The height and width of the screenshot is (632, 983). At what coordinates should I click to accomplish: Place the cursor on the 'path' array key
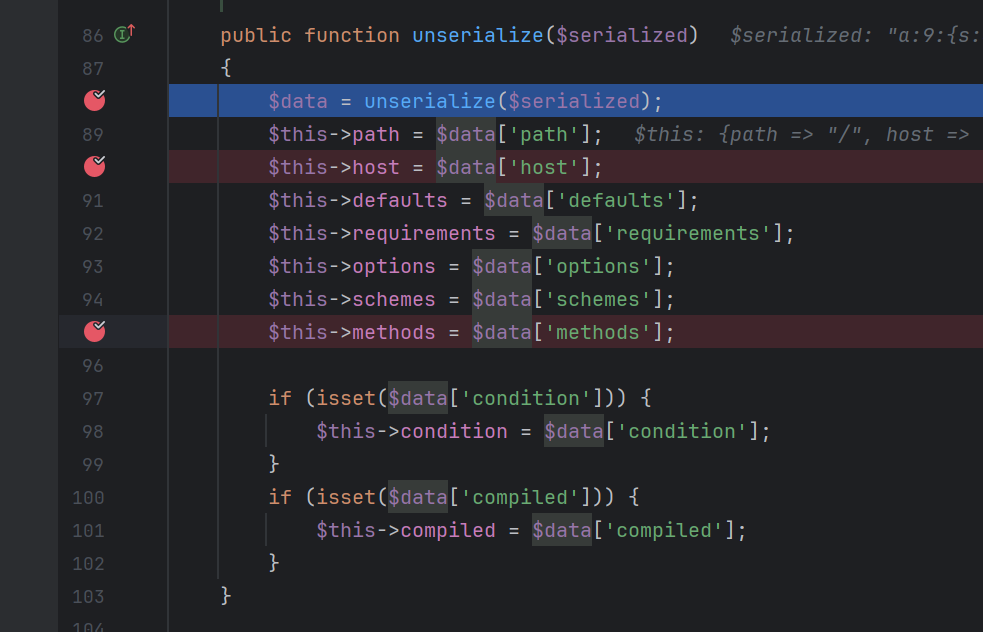(x=544, y=134)
